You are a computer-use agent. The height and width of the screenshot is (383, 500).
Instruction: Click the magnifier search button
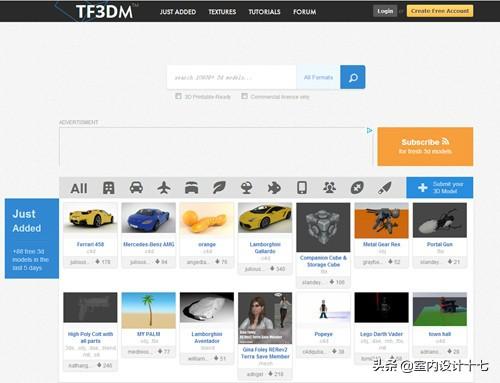(353, 77)
